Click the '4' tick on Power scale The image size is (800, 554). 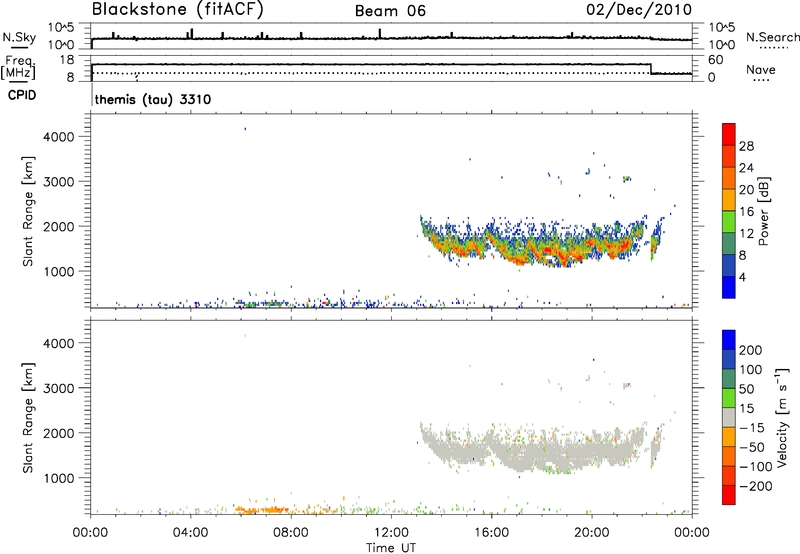[742, 277]
